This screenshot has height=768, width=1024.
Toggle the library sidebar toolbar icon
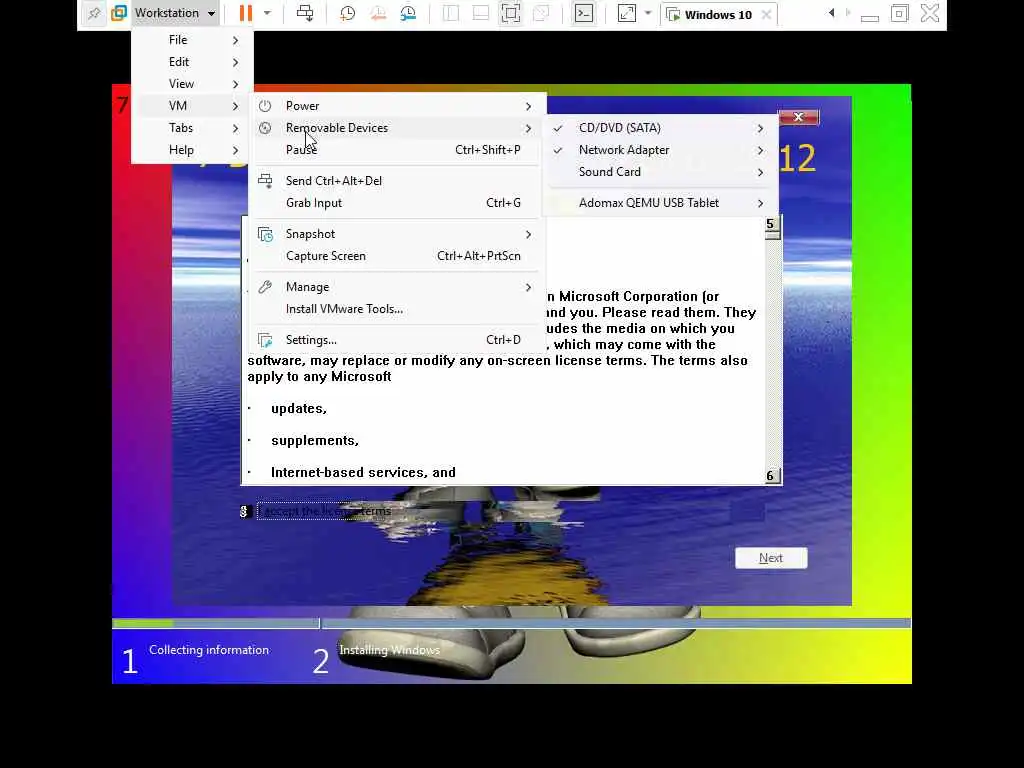(451, 13)
